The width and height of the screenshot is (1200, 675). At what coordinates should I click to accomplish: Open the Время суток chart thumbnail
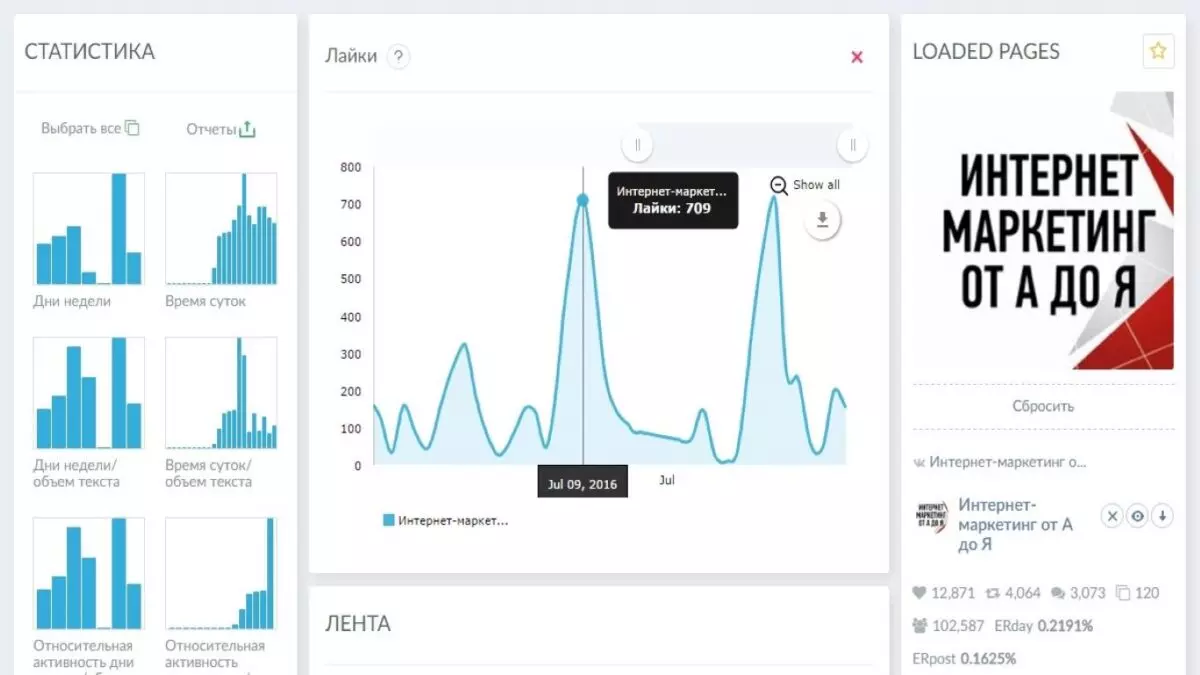click(x=221, y=229)
